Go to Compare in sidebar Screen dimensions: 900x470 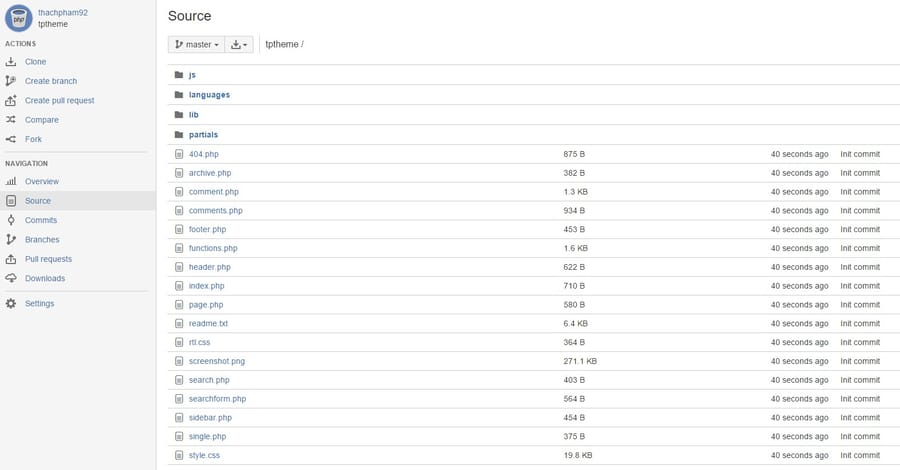click(x=42, y=120)
